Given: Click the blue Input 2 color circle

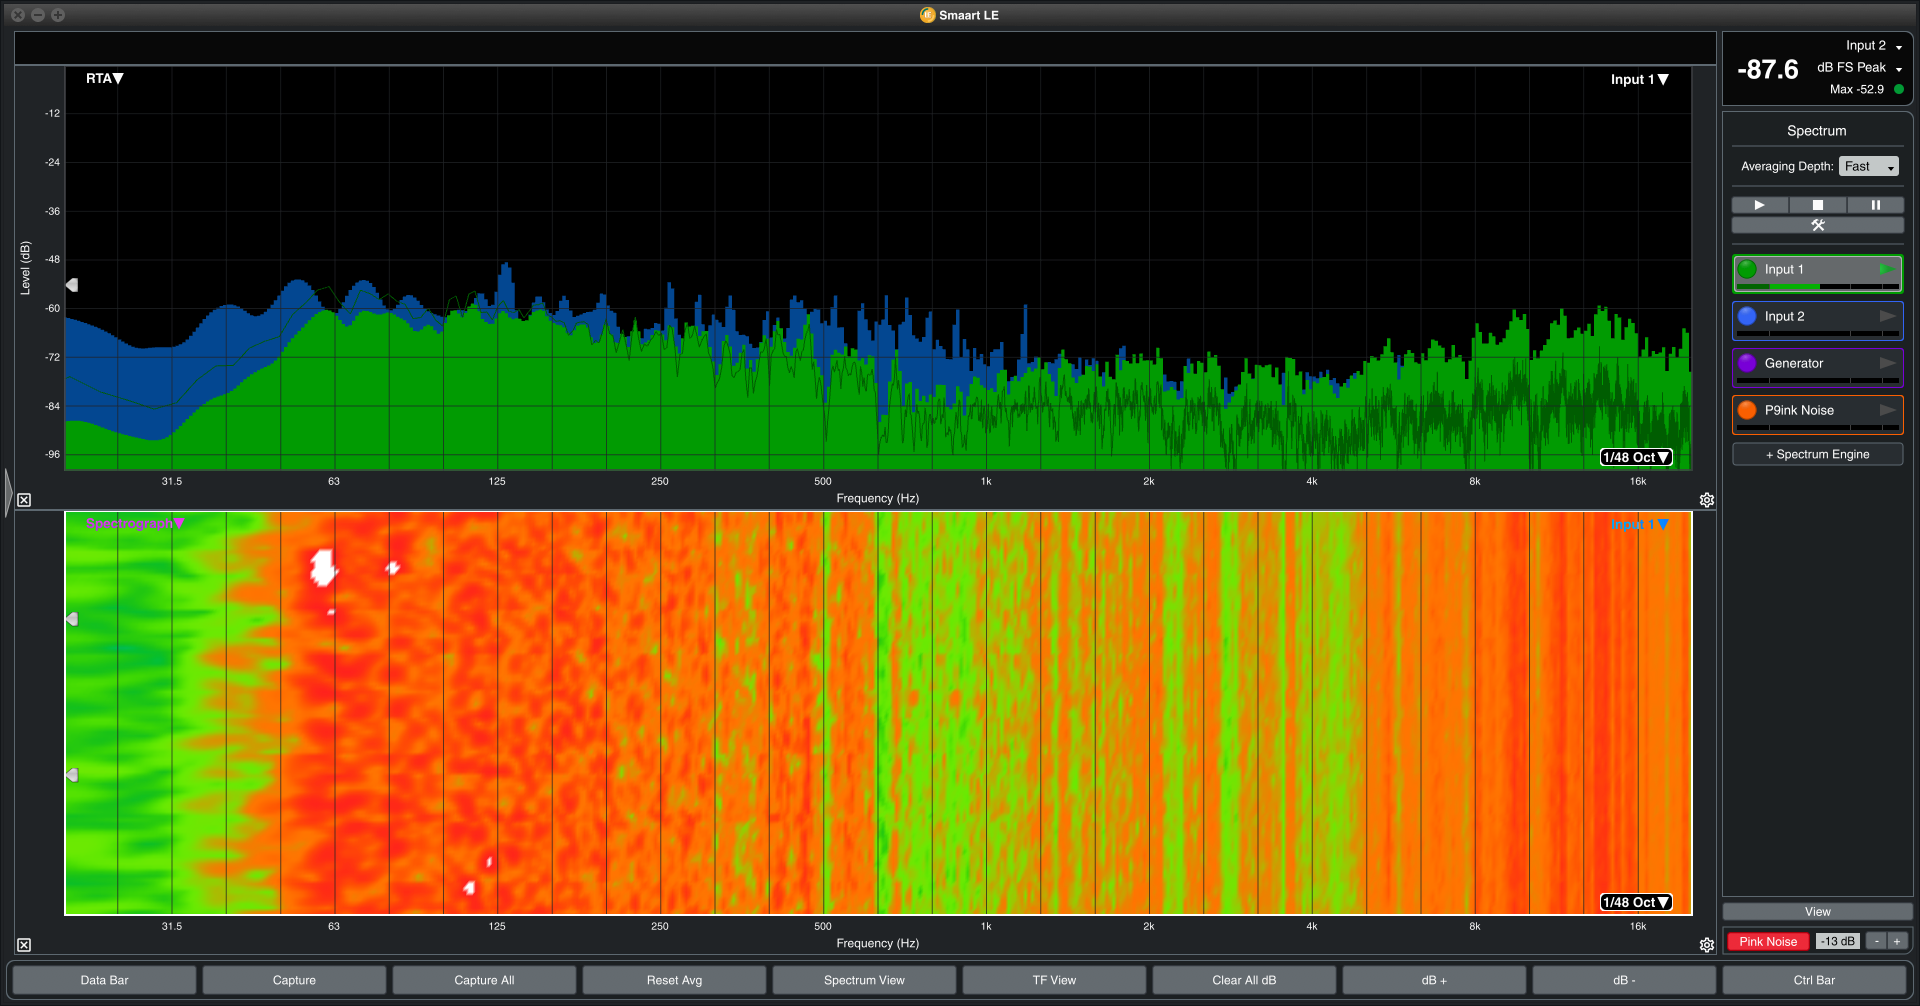Looking at the screenshot, I should coord(1747,316).
